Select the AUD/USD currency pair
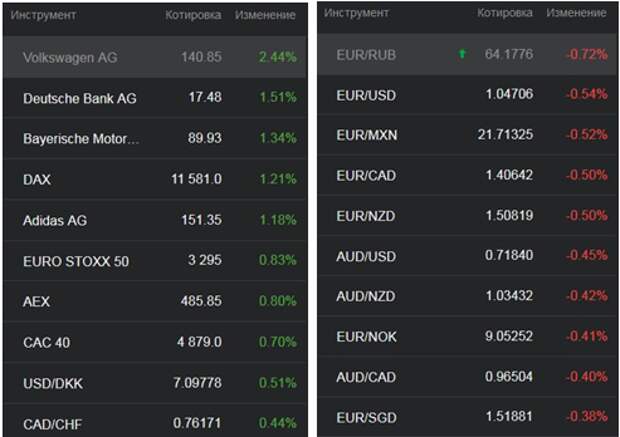The image size is (620, 437). (467, 256)
